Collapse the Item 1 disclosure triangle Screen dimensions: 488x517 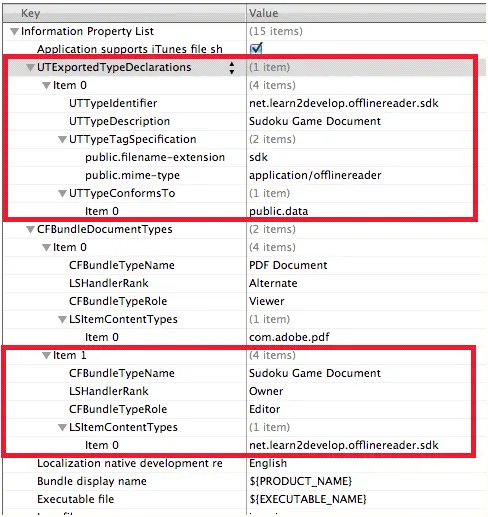(46, 356)
